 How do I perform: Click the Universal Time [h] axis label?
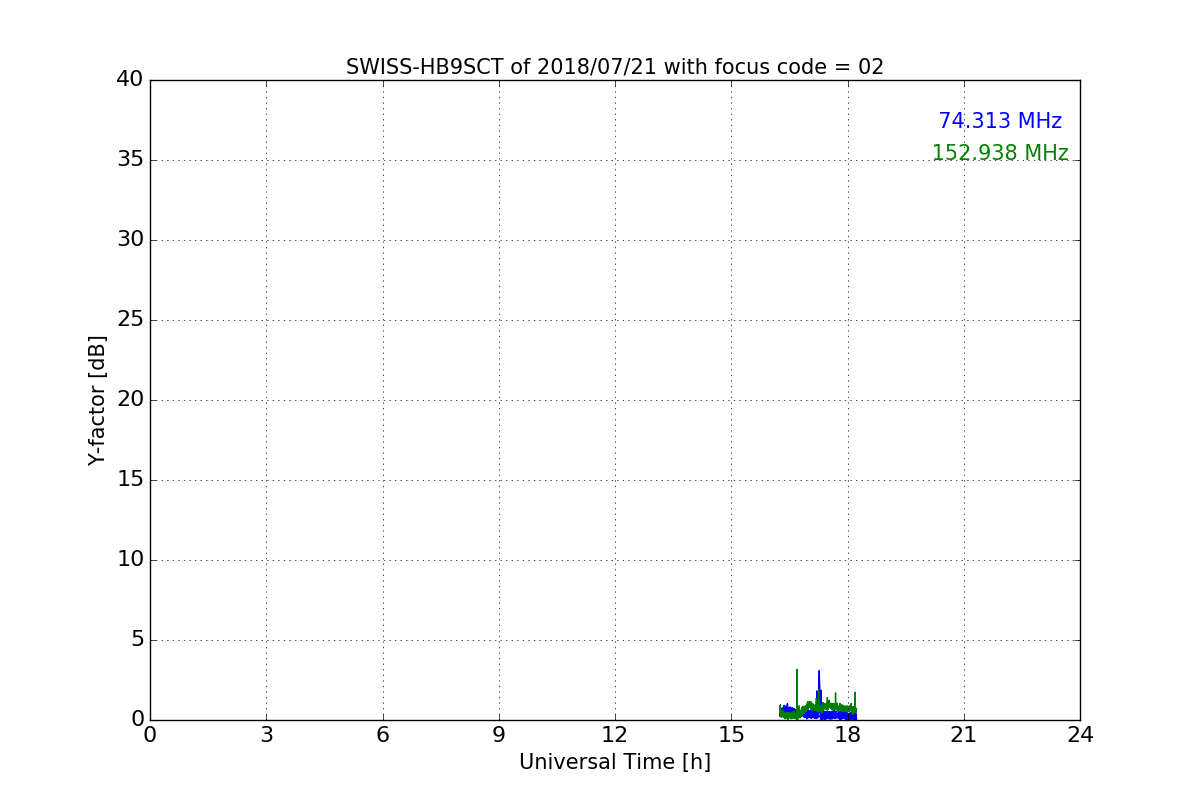coord(615,762)
